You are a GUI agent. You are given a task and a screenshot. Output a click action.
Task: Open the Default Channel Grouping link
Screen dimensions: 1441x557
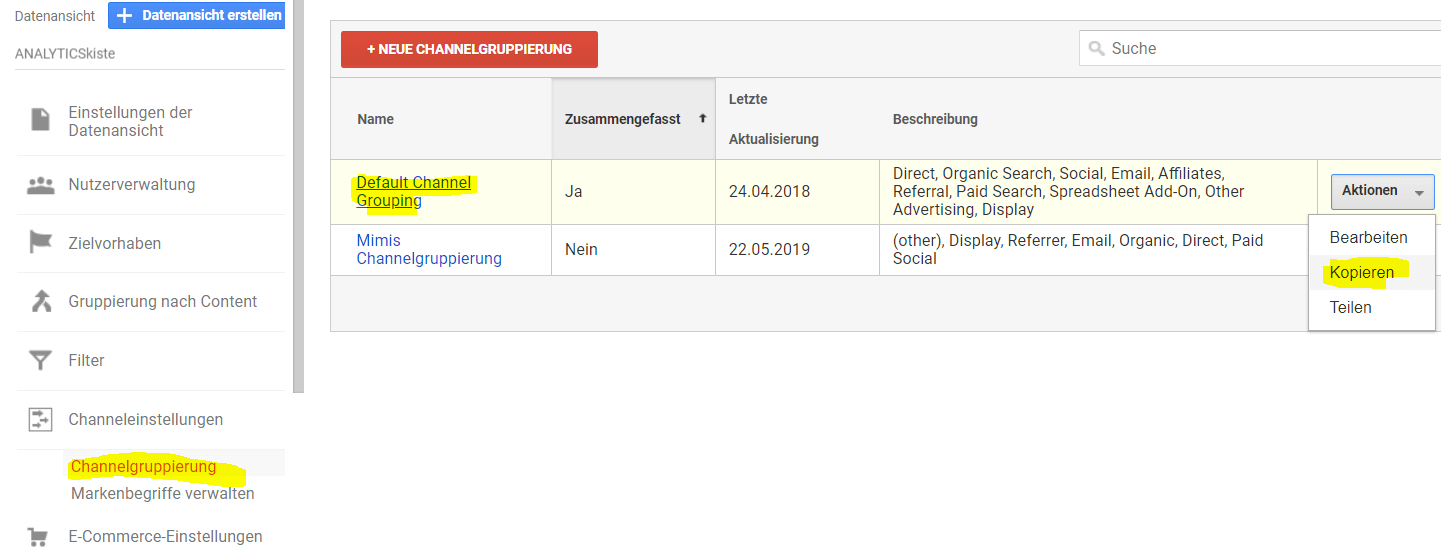[413, 191]
